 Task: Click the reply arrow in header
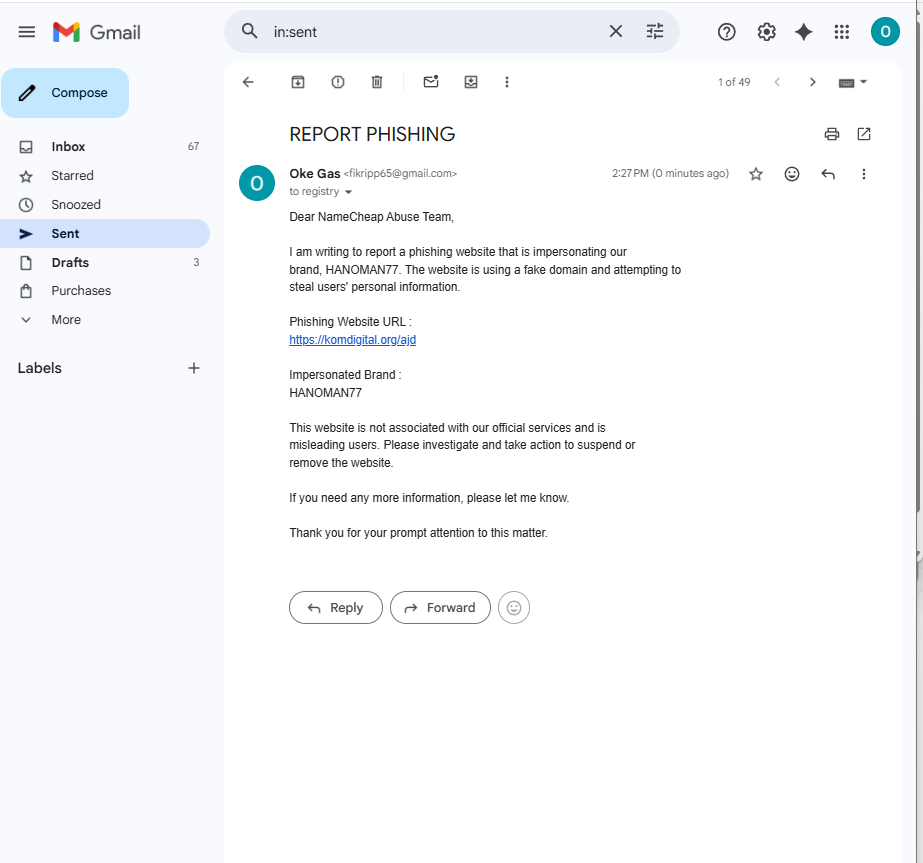828,174
